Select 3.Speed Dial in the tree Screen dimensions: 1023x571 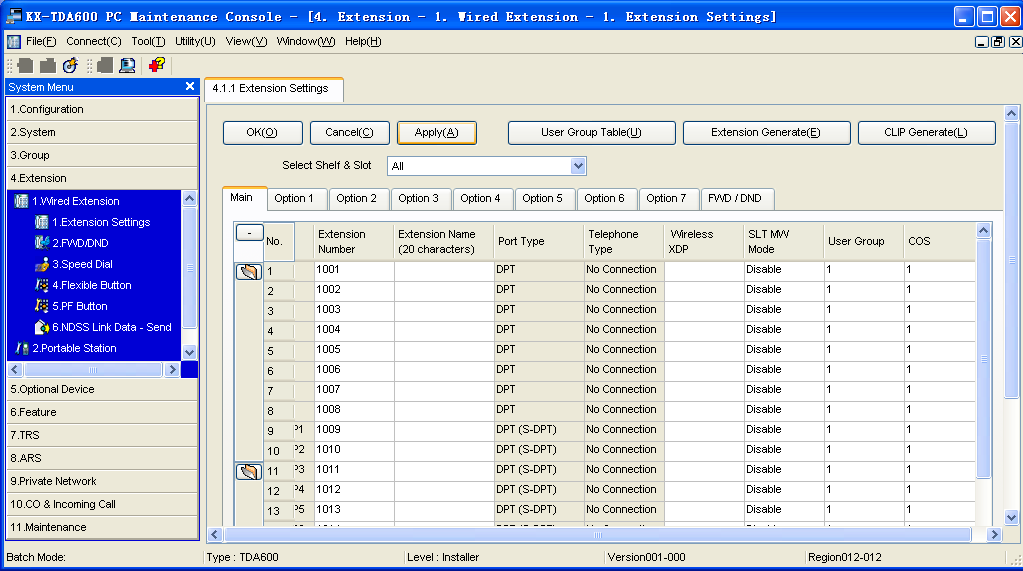(82, 264)
